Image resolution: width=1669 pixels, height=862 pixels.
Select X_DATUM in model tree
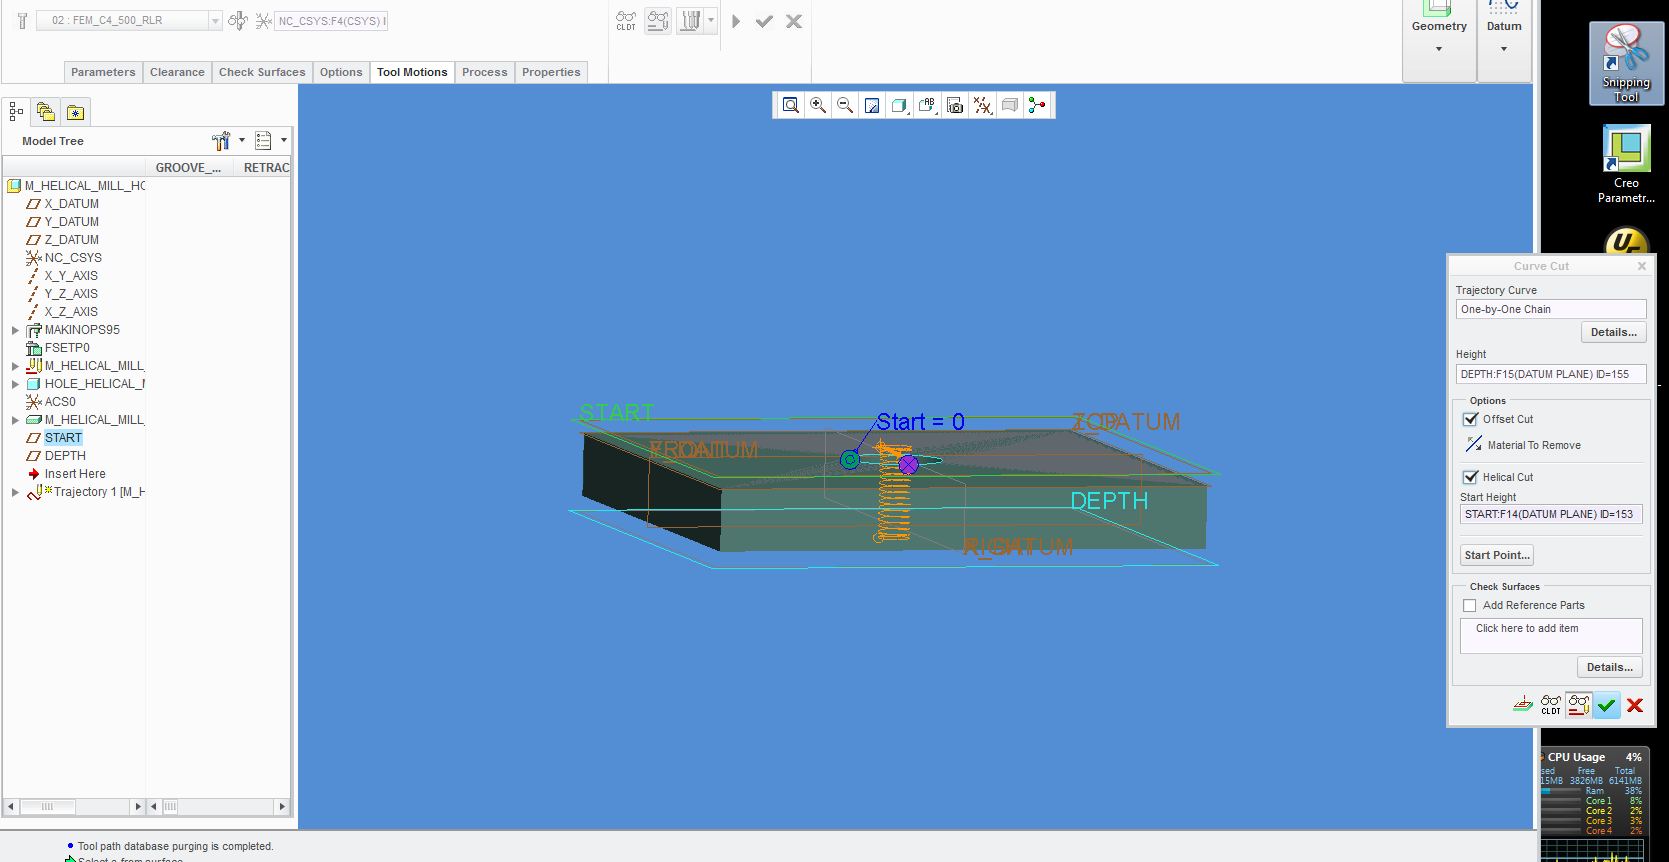coord(71,203)
